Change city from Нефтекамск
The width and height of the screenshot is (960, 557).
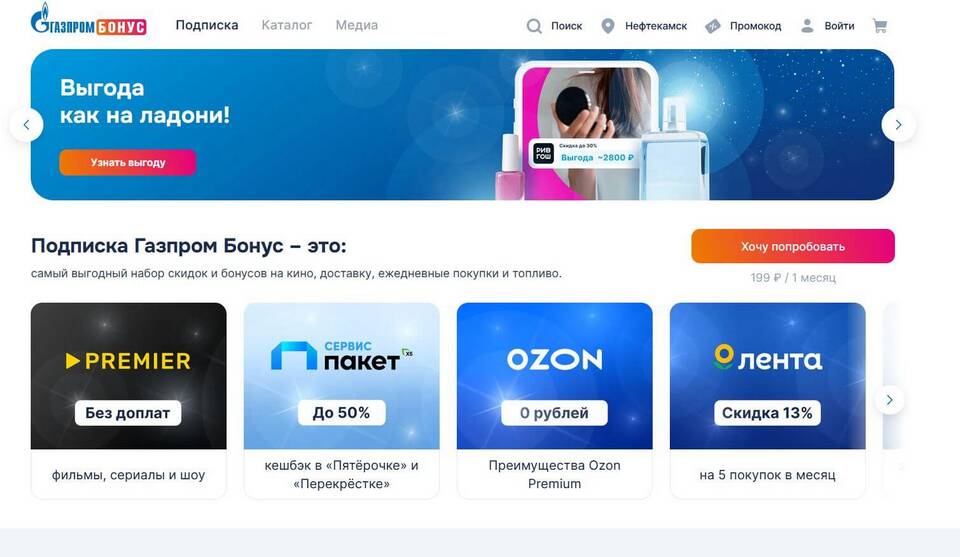pyautogui.click(x=656, y=26)
